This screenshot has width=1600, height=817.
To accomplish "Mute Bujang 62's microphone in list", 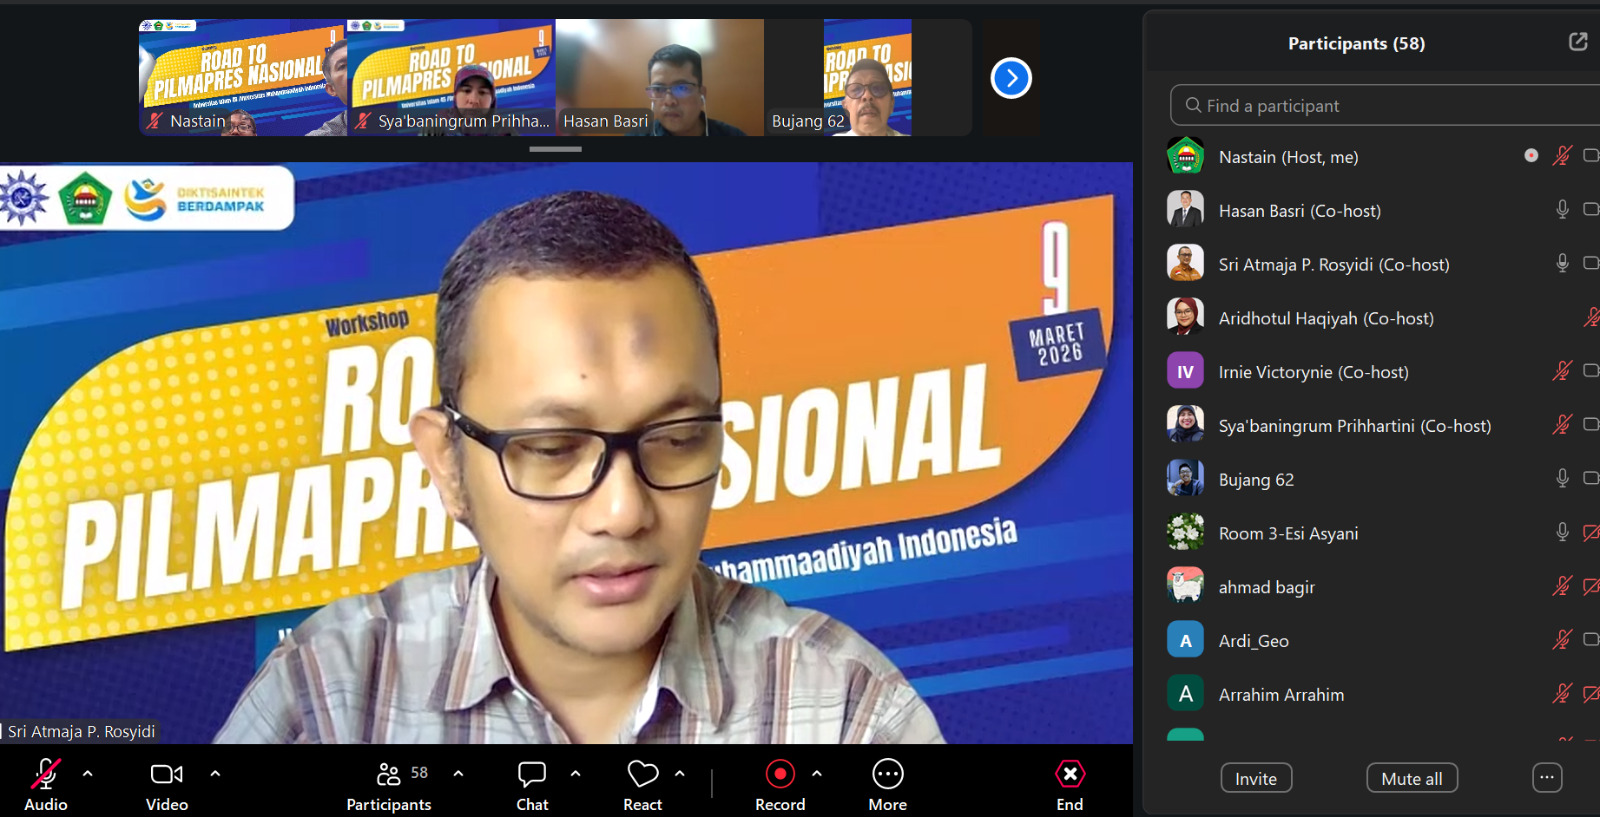I will click(1562, 478).
